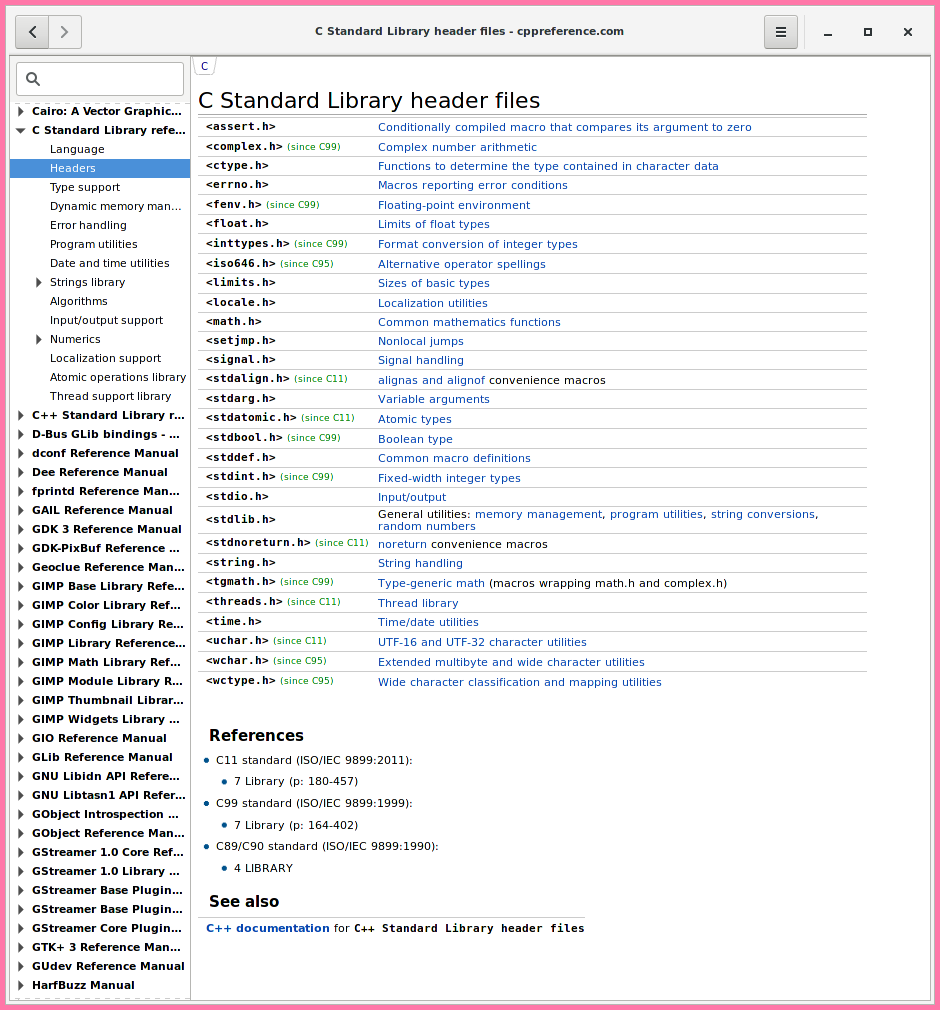The height and width of the screenshot is (1010, 940).
Task: Select the C breadcrumb tab
Action: pos(205,67)
